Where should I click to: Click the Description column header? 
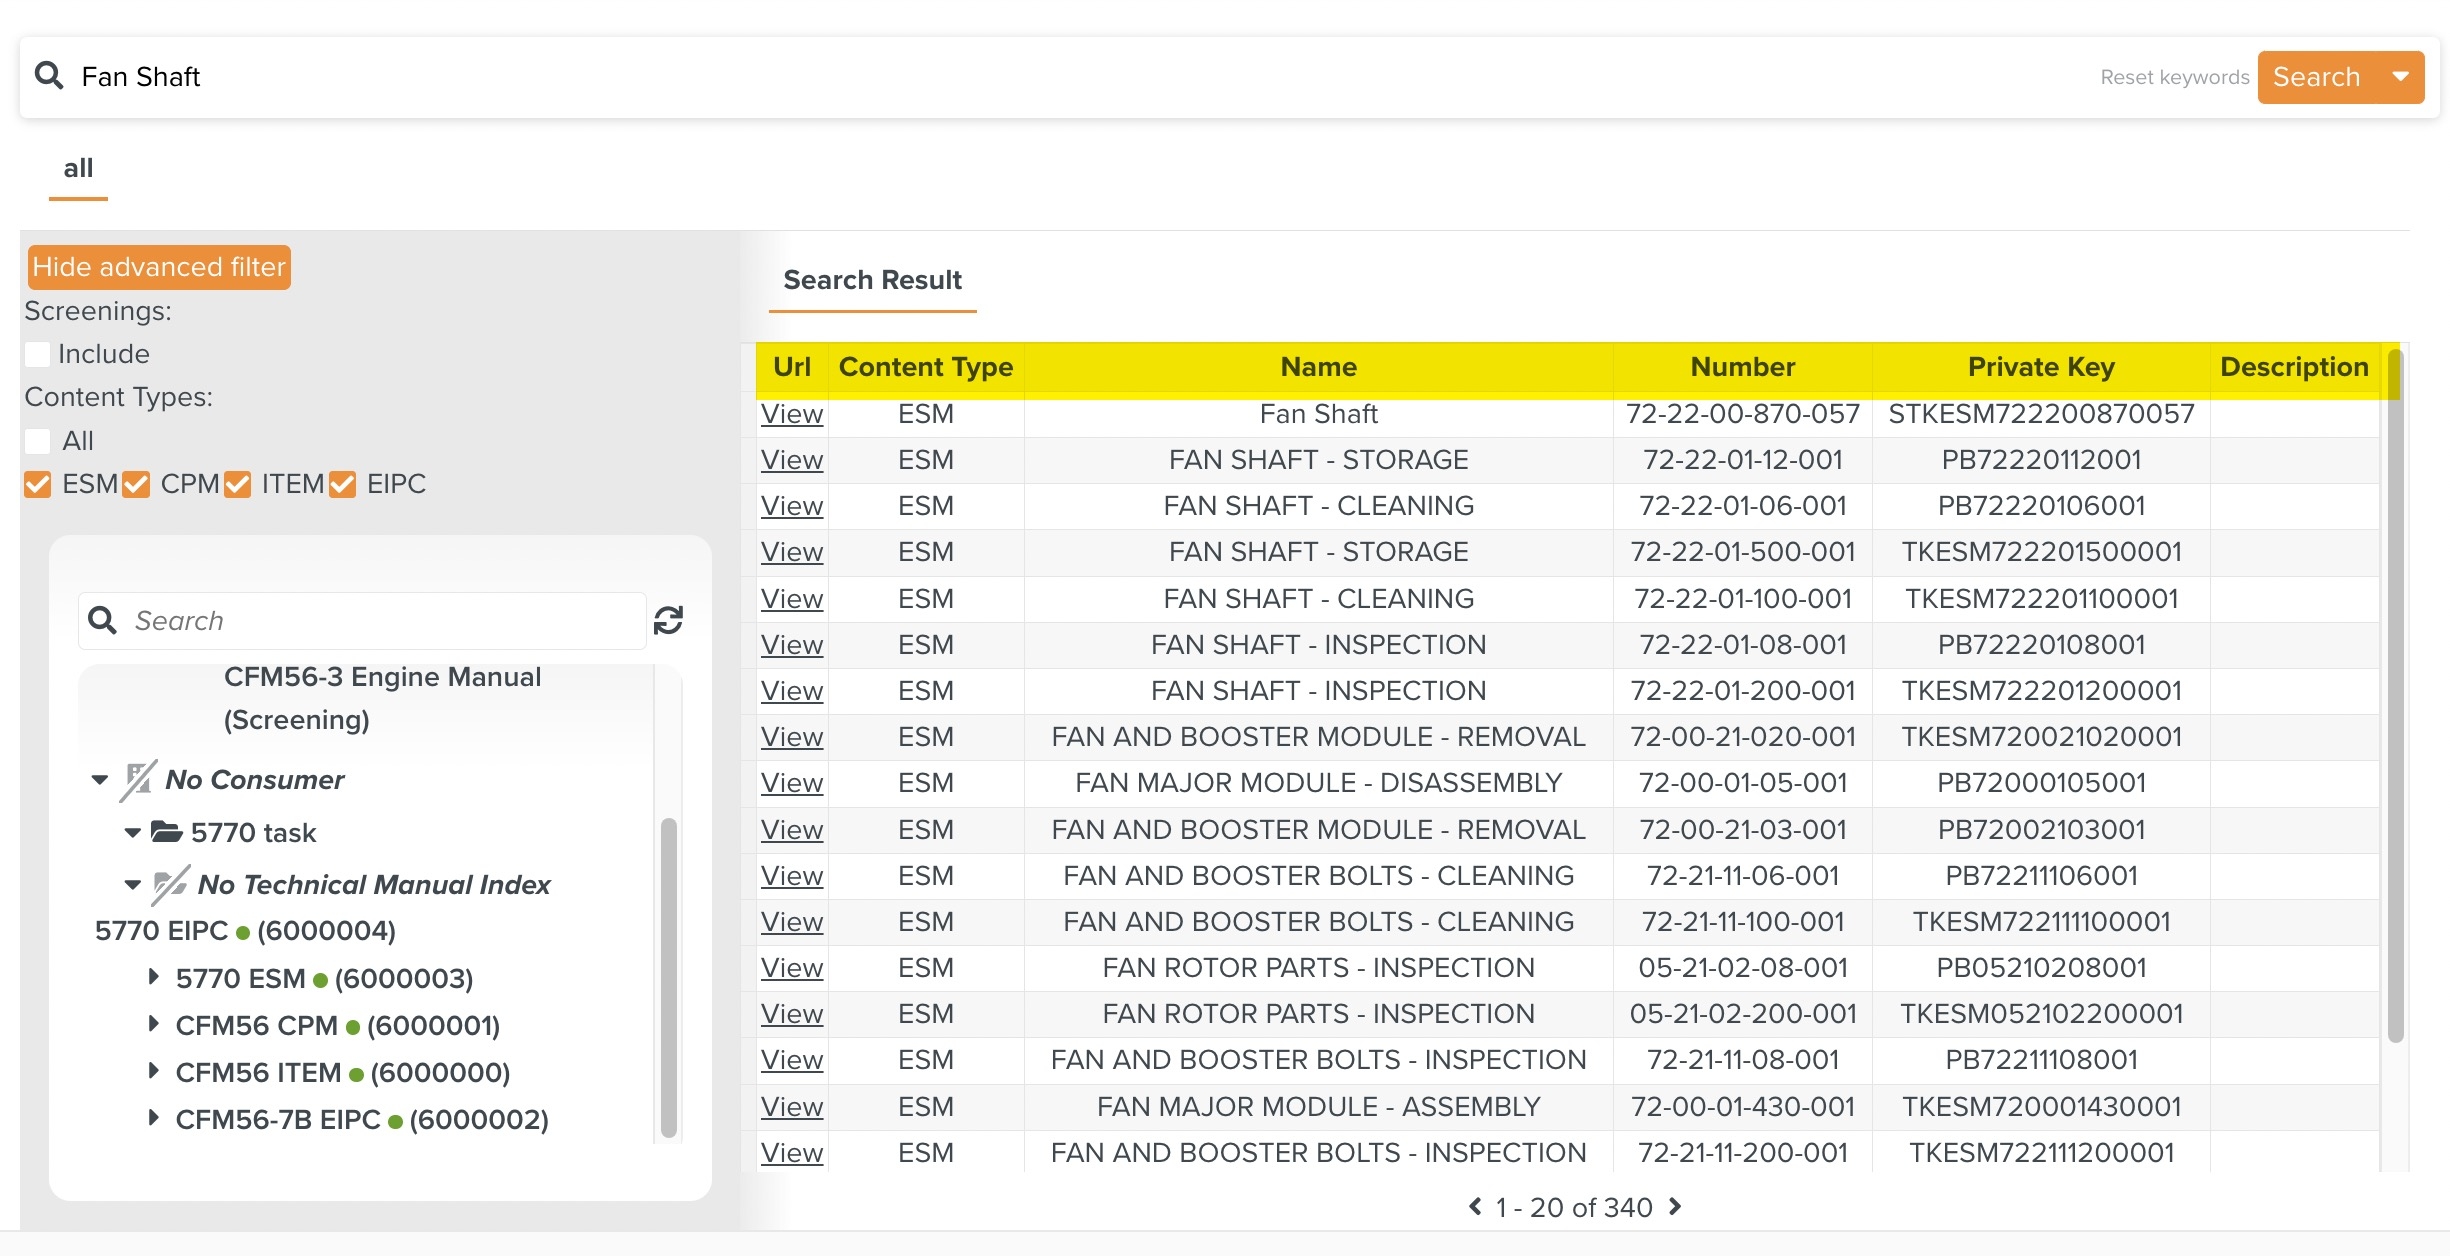[x=2294, y=367]
